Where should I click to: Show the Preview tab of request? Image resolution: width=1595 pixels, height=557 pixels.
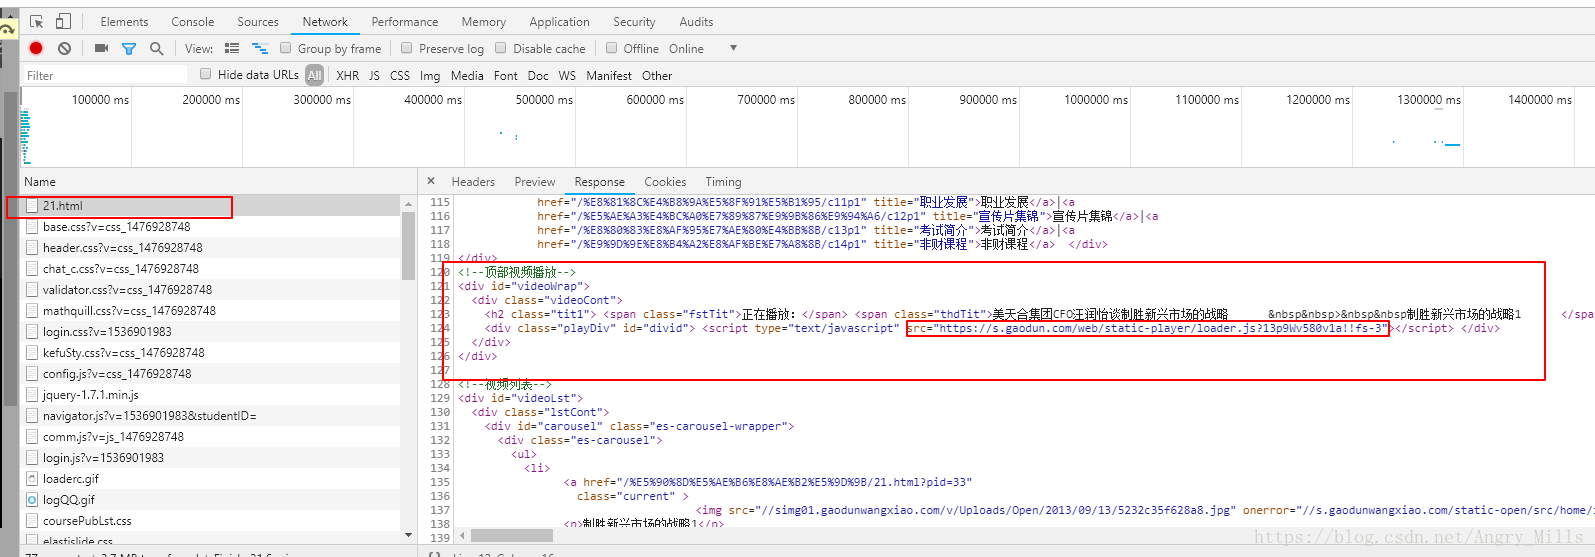click(535, 181)
